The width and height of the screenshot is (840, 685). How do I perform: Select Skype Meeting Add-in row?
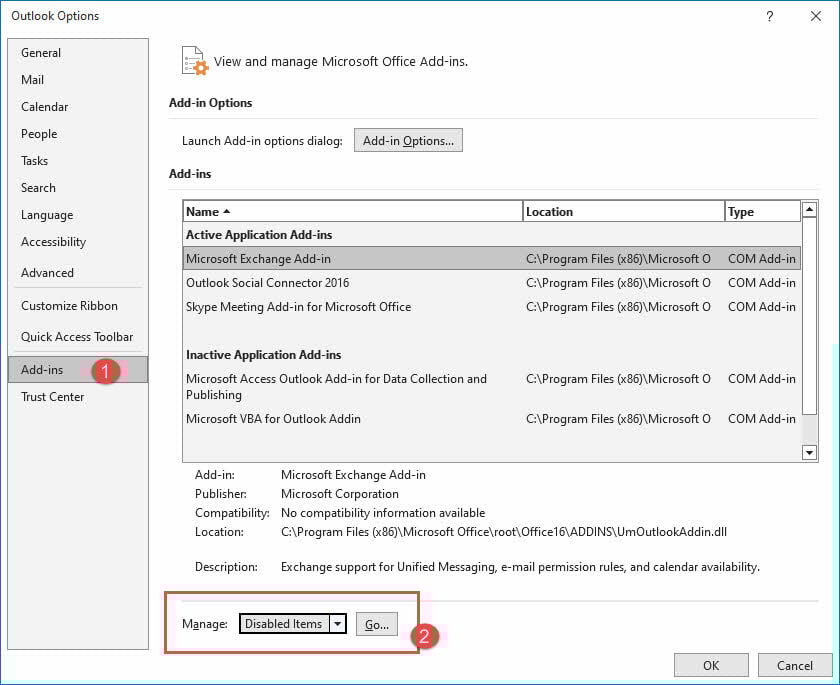(x=298, y=307)
